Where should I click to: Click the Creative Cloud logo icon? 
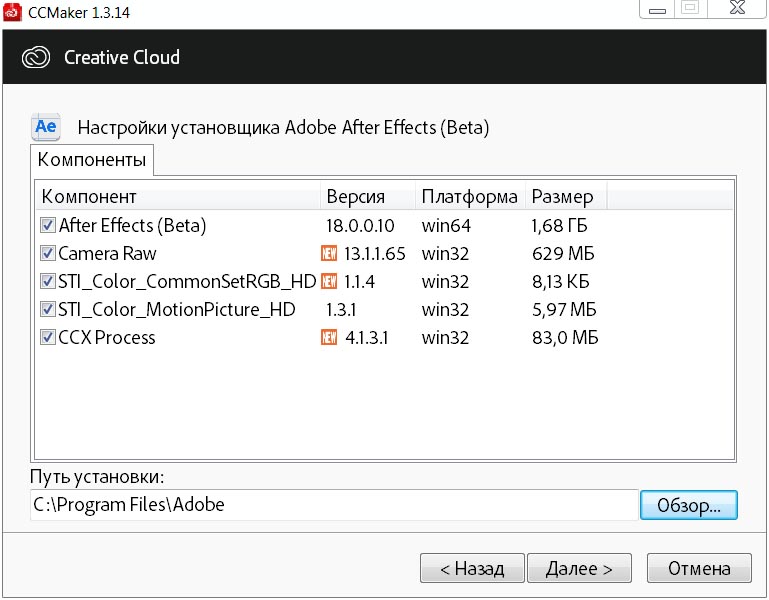[36, 57]
